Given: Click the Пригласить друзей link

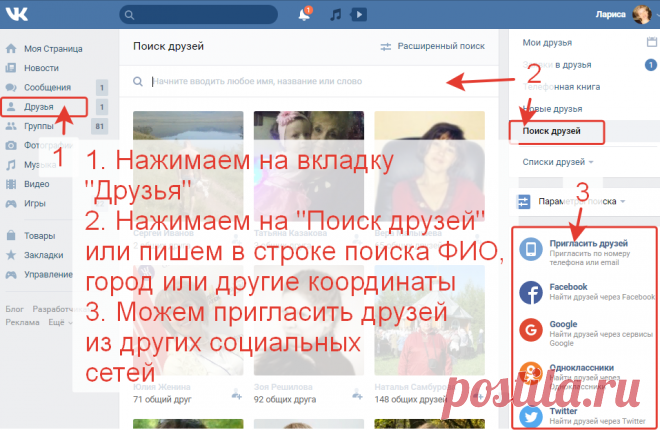Looking at the screenshot, I should click(588, 243).
